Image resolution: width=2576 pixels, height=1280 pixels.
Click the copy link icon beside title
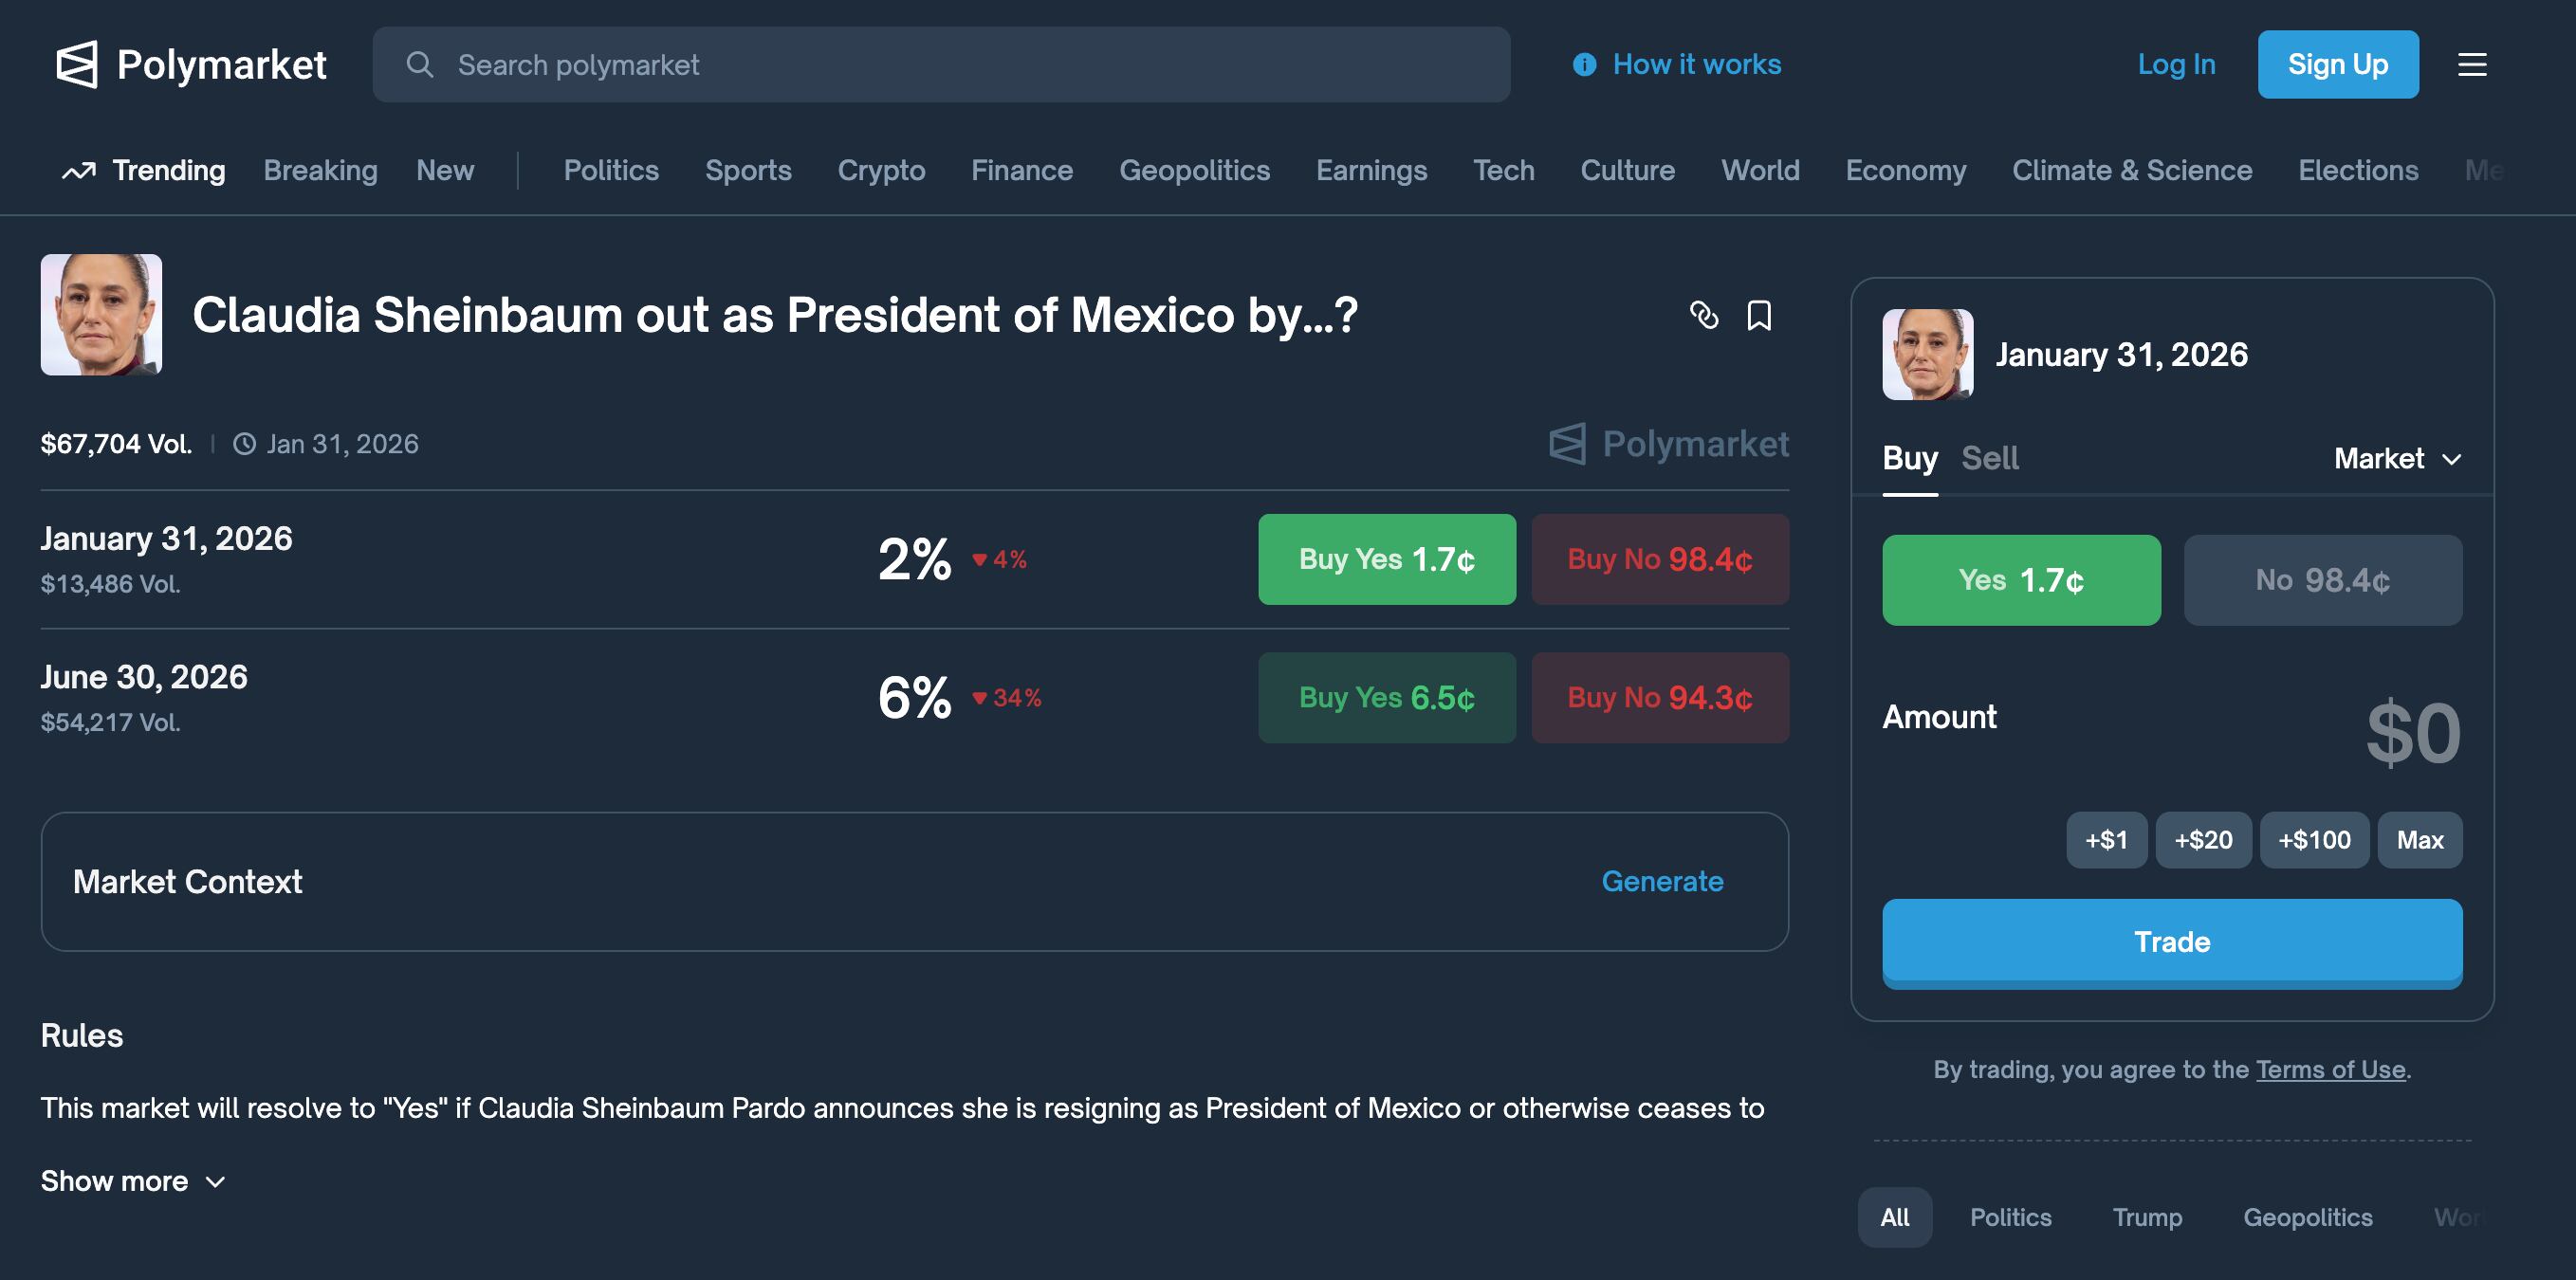[x=1704, y=315]
